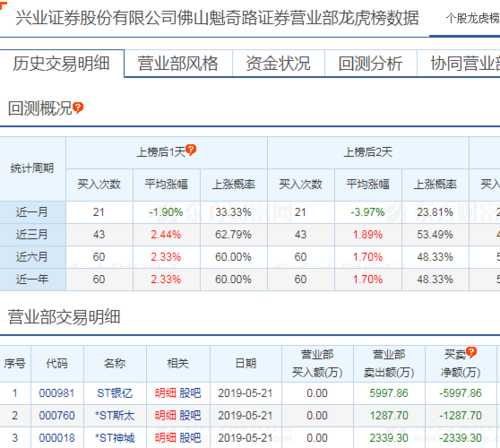Screen dimensions: 500x448
Task: Open the ST银亿 stock name link
Action: [115, 393]
